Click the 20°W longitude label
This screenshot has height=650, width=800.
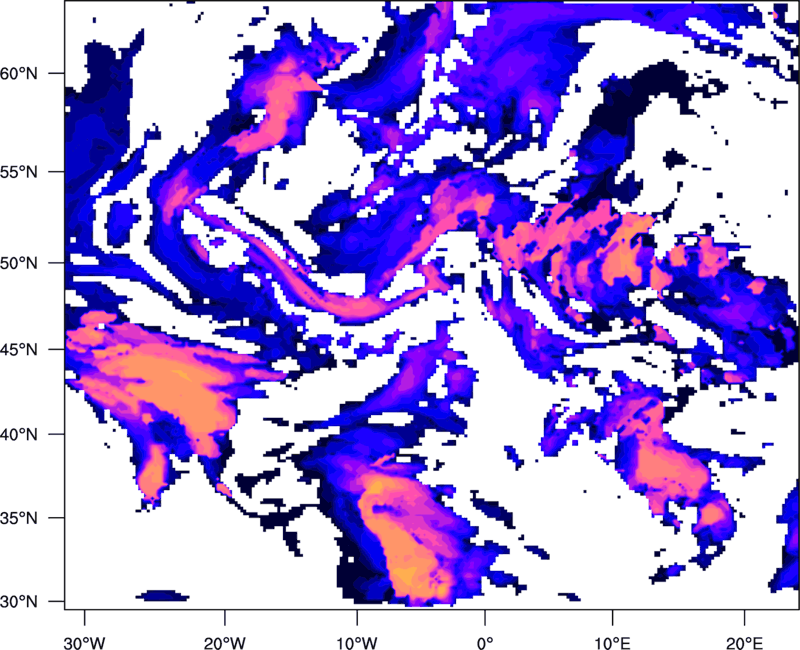[x=224, y=643]
